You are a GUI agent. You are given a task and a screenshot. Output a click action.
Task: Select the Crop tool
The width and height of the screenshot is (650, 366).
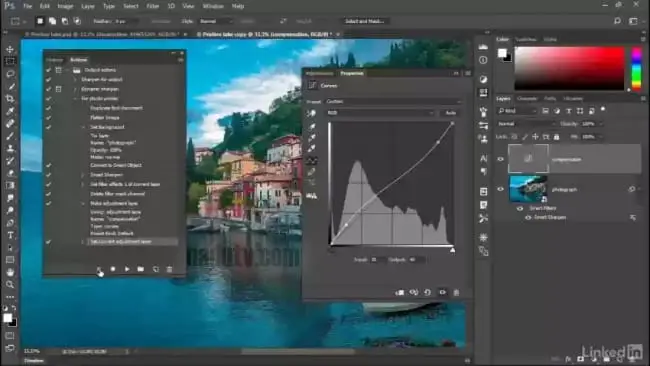[10, 99]
